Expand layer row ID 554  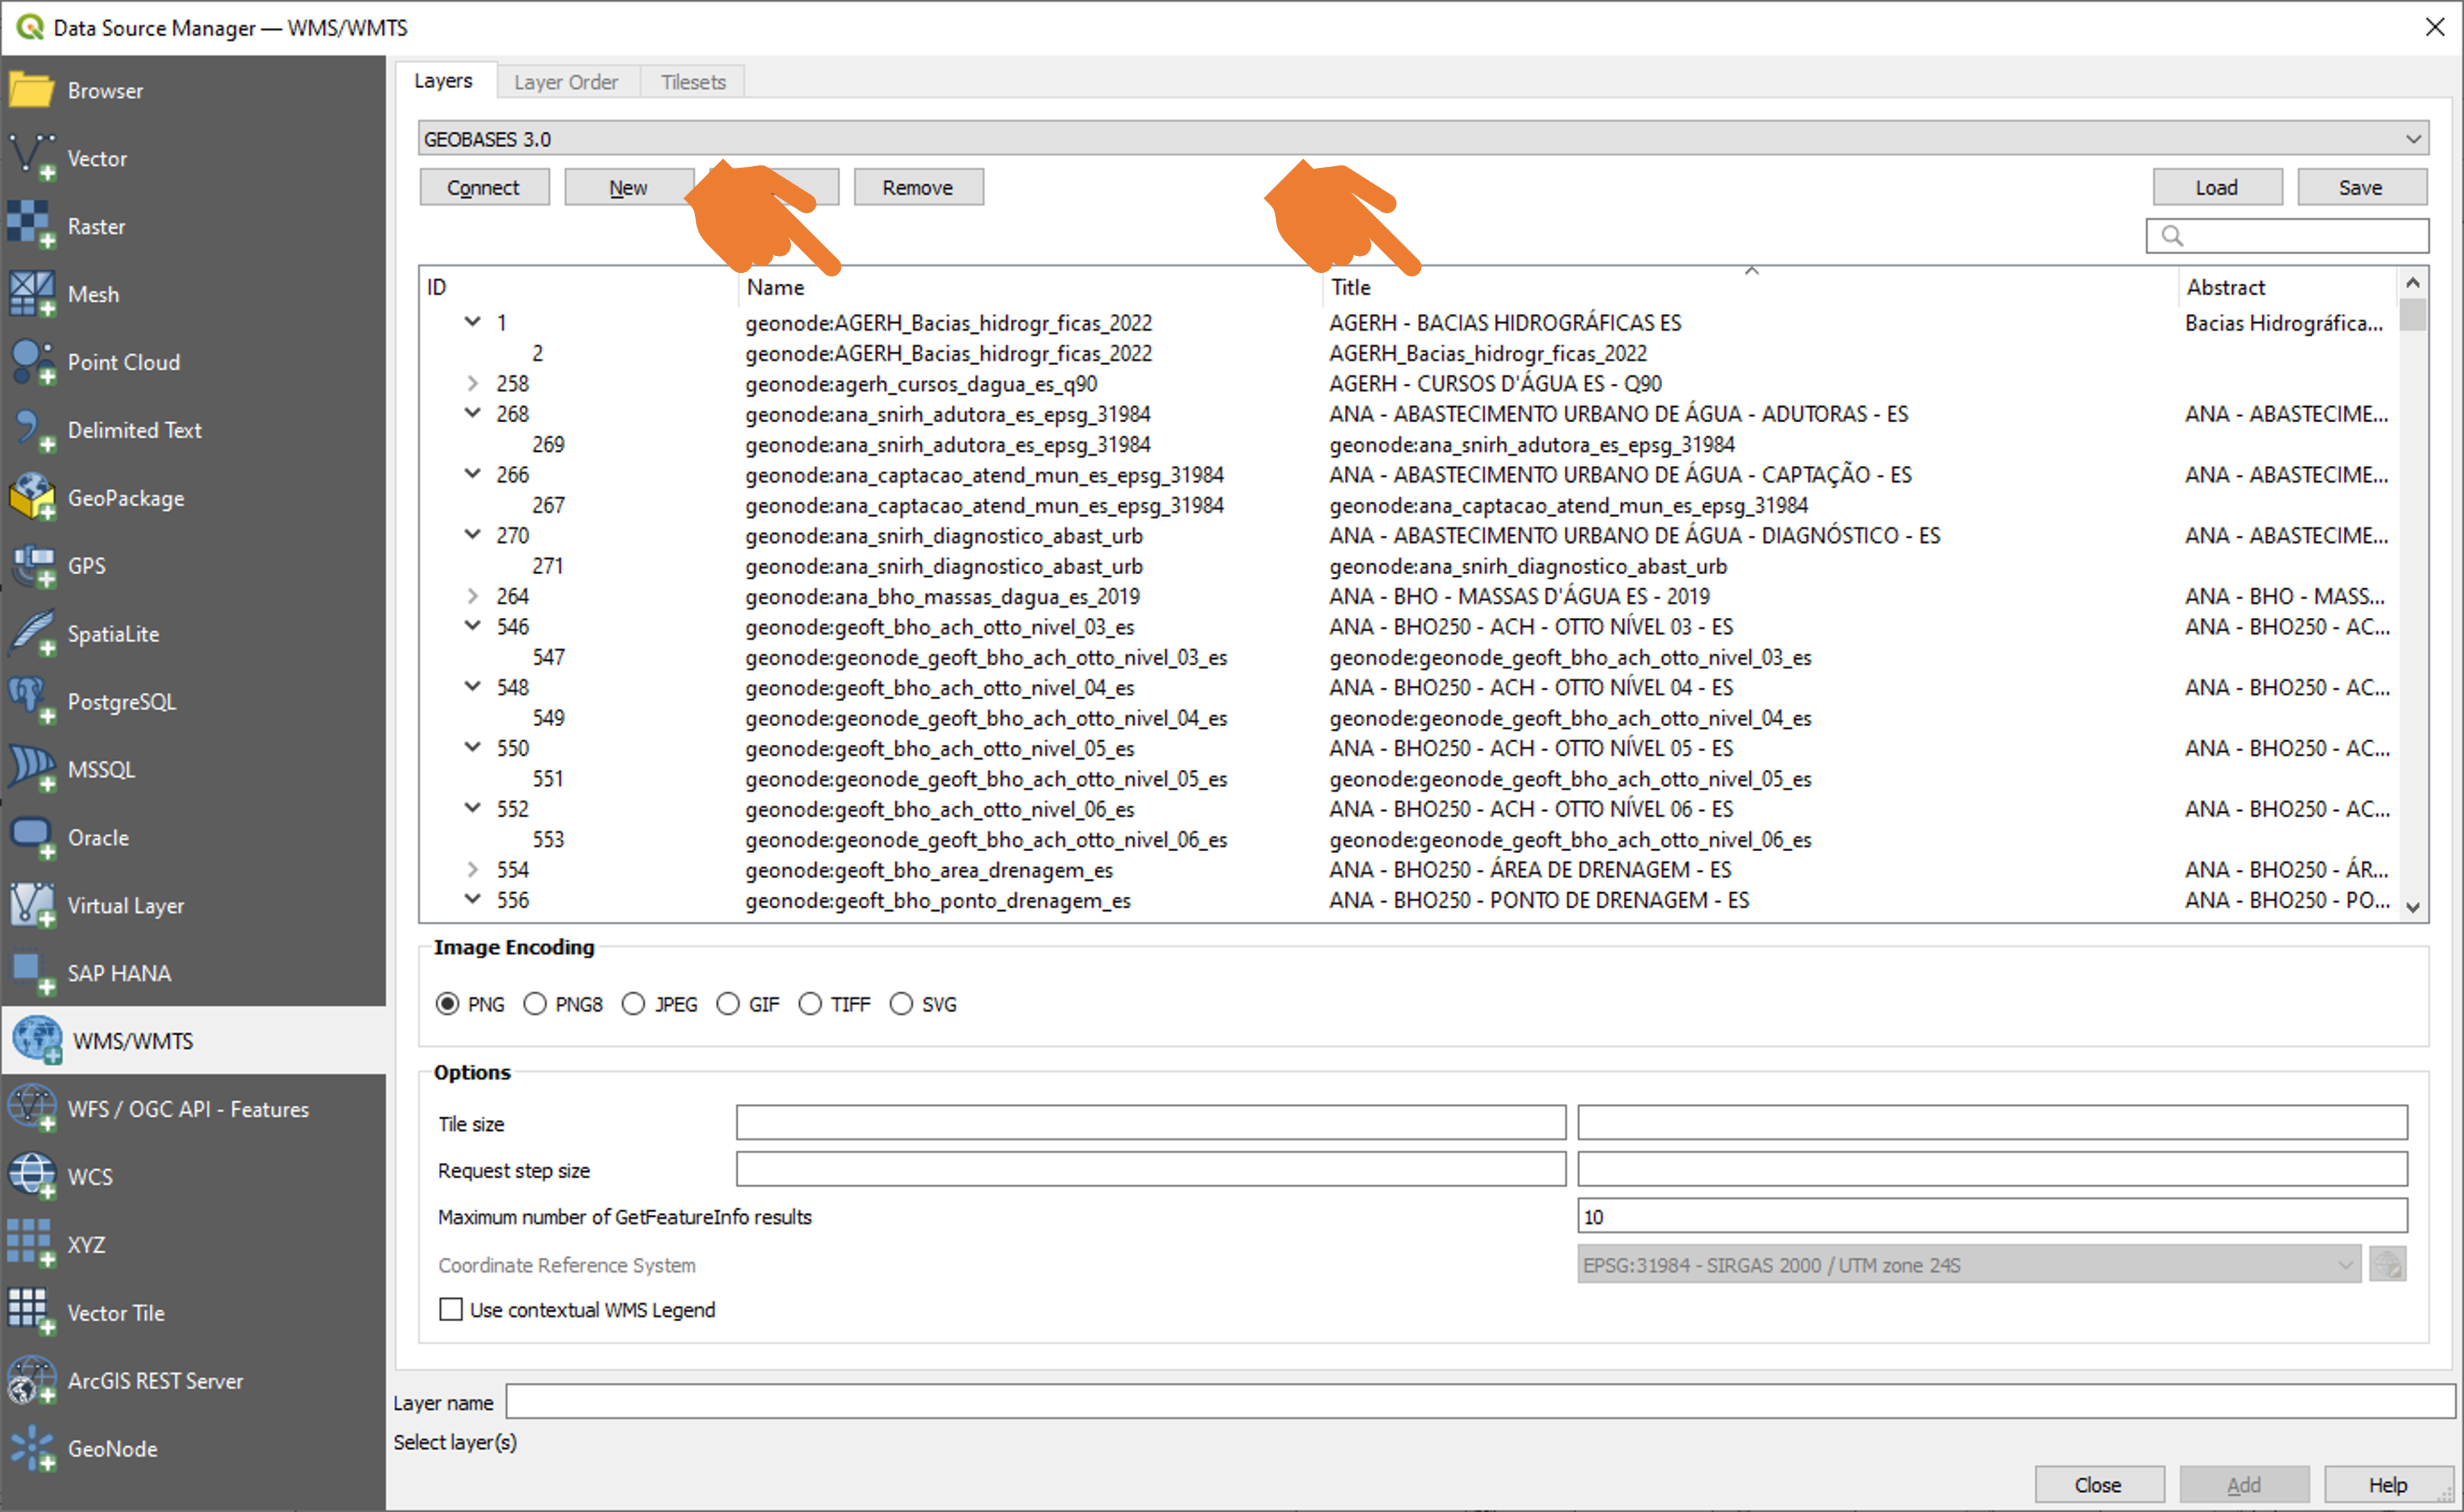coord(473,869)
